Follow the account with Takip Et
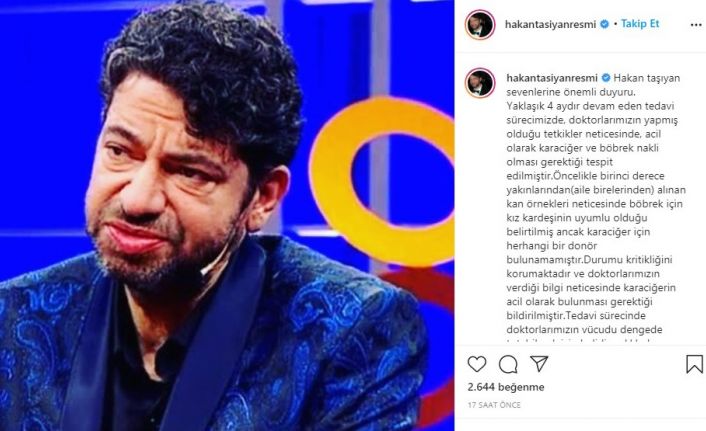This screenshot has width=706, height=431. [640, 23]
